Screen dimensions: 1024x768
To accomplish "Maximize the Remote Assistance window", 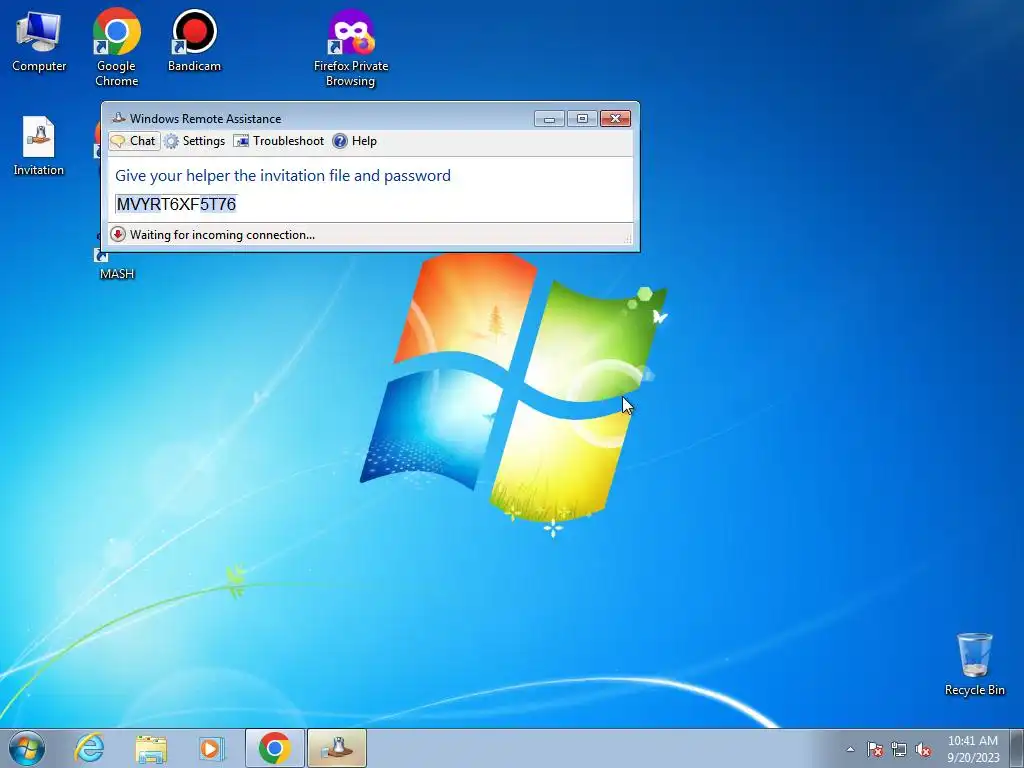I will click(582, 118).
